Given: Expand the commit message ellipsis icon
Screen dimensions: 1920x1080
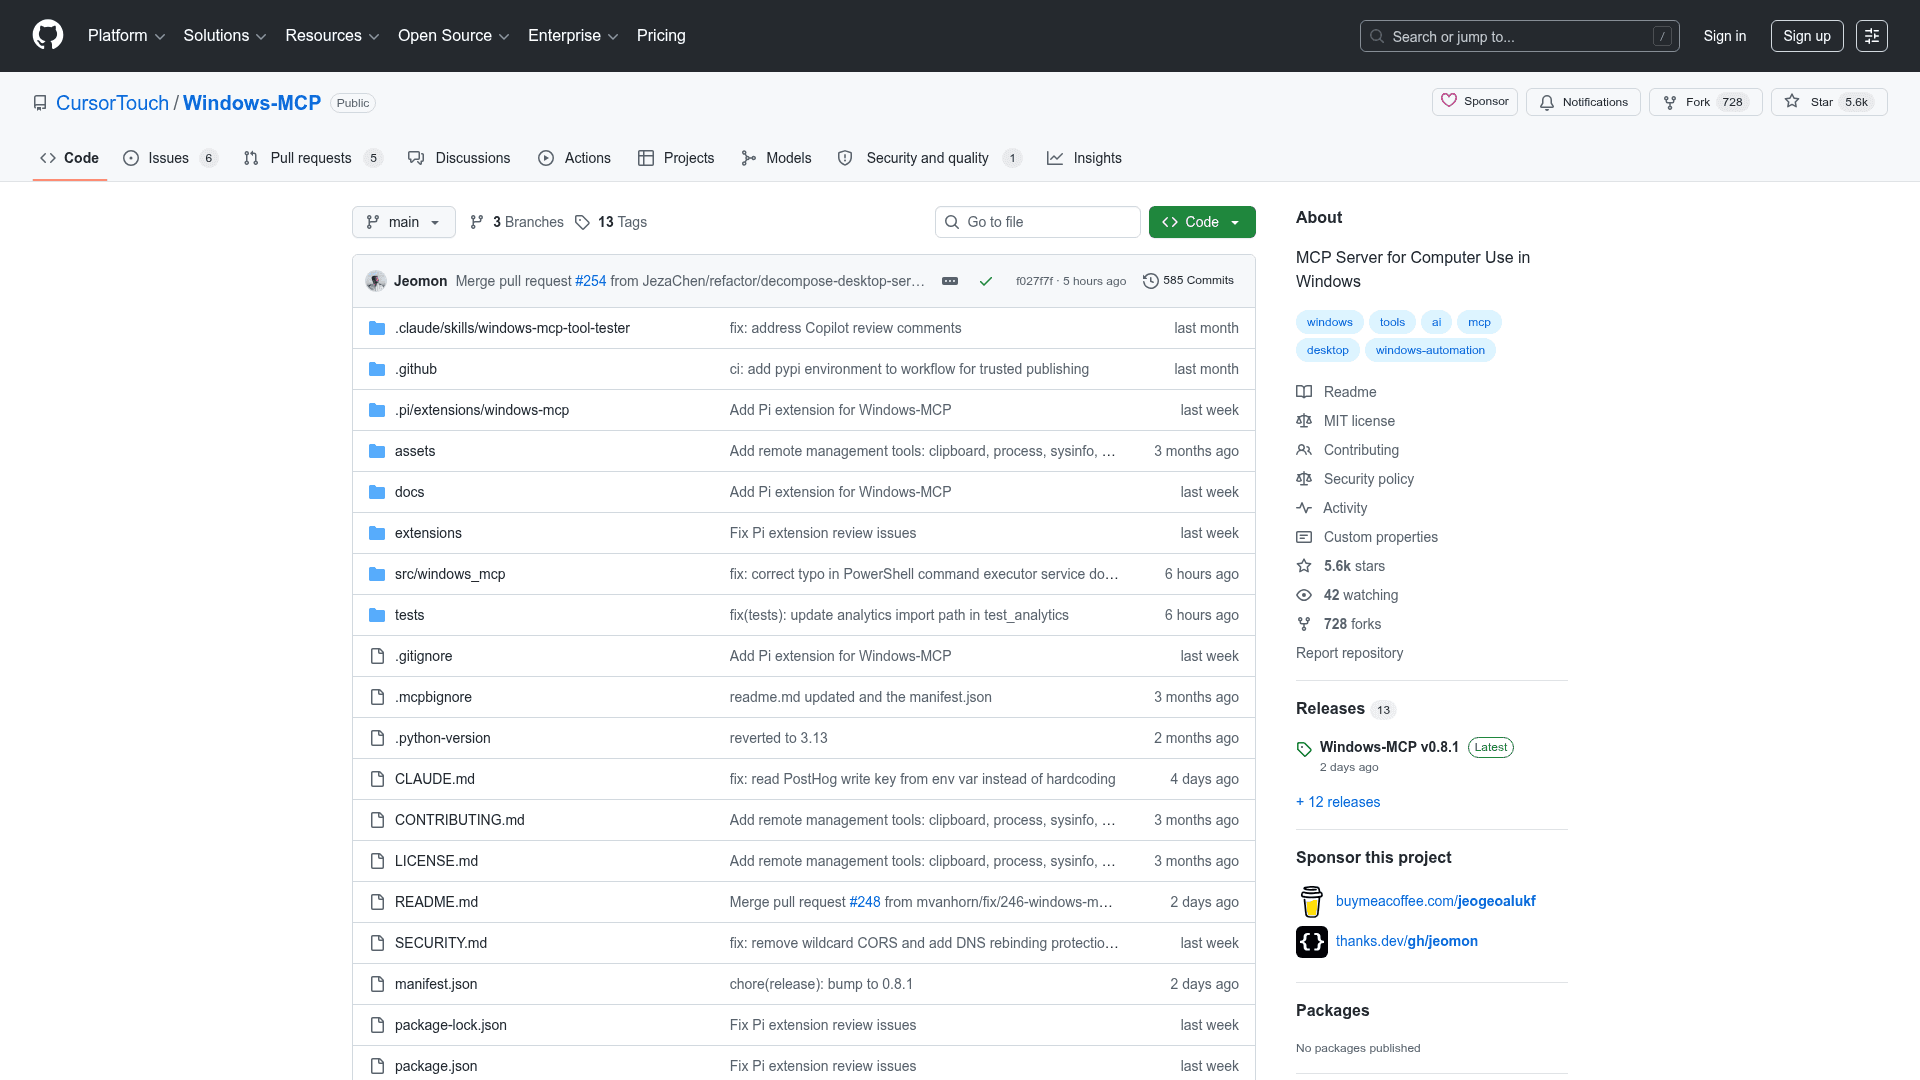Looking at the screenshot, I should (950, 281).
